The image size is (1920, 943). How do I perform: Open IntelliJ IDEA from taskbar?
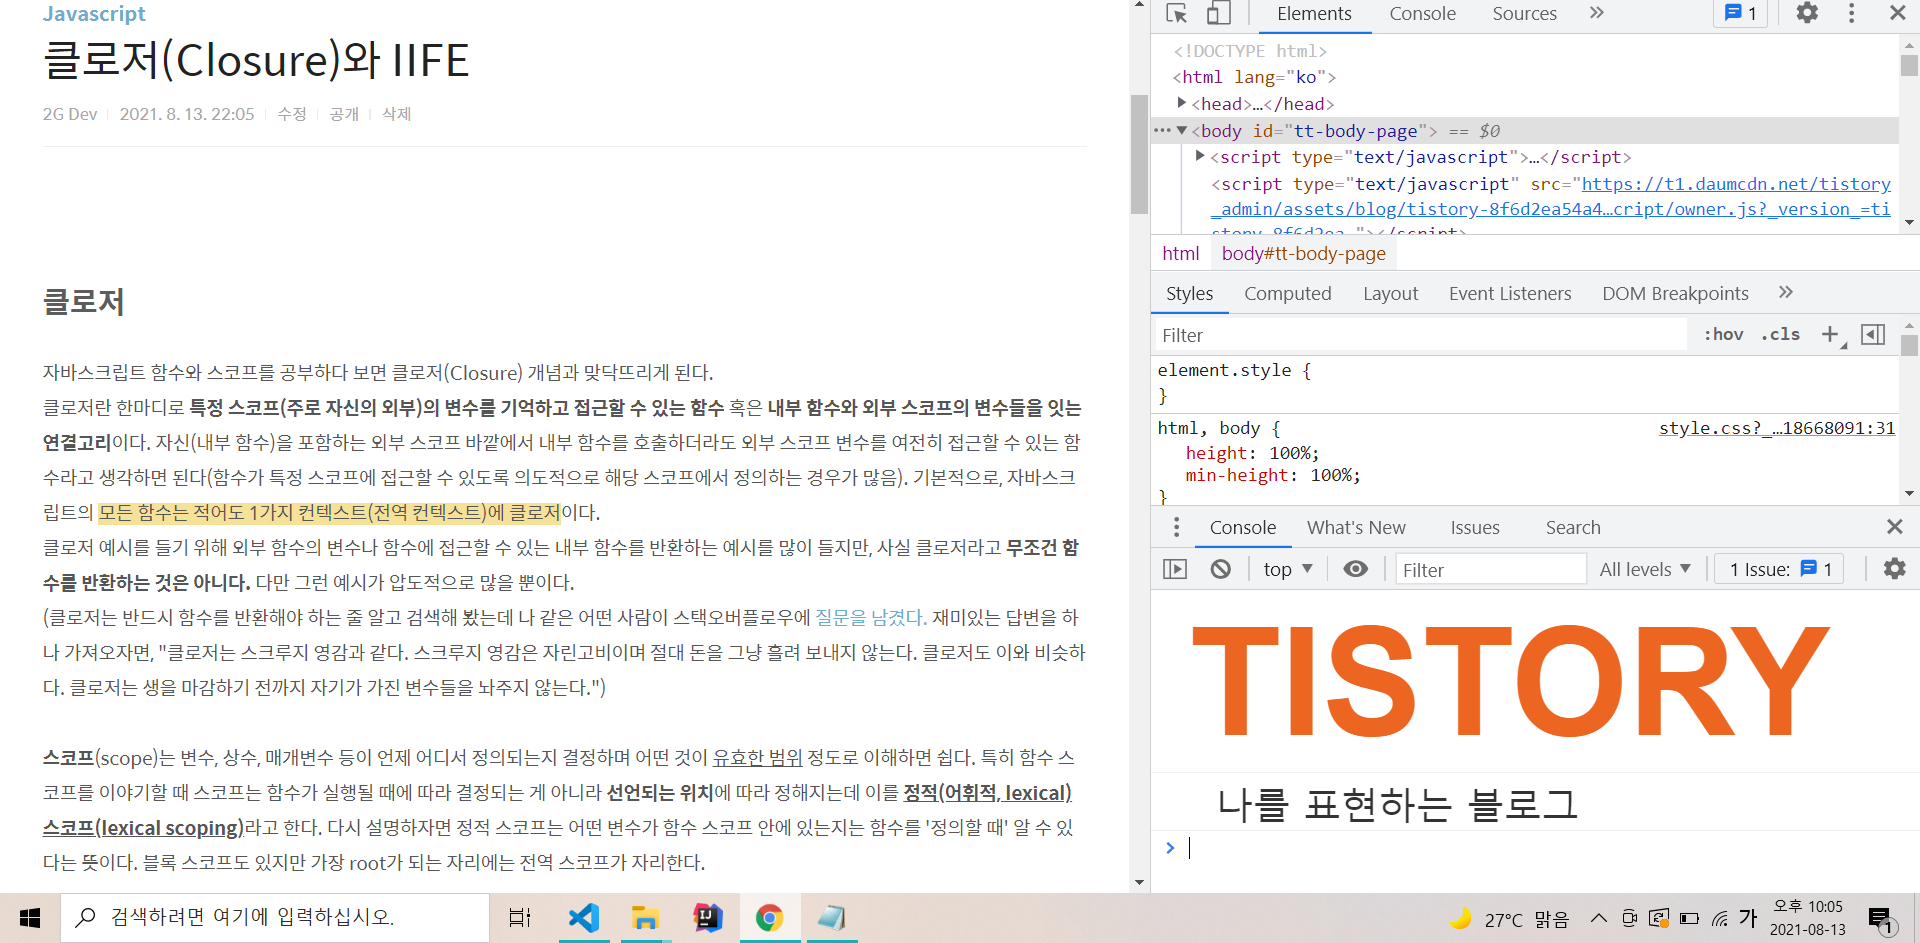(707, 918)
